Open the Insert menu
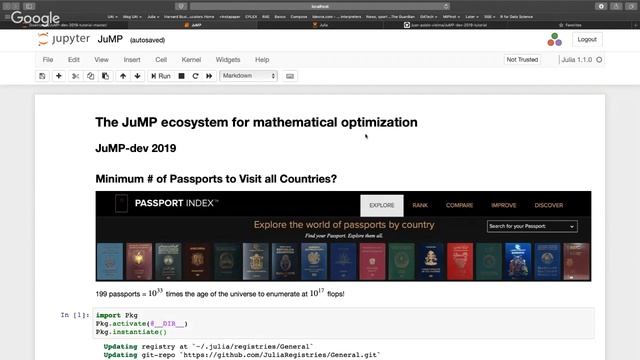 [132, 60]
